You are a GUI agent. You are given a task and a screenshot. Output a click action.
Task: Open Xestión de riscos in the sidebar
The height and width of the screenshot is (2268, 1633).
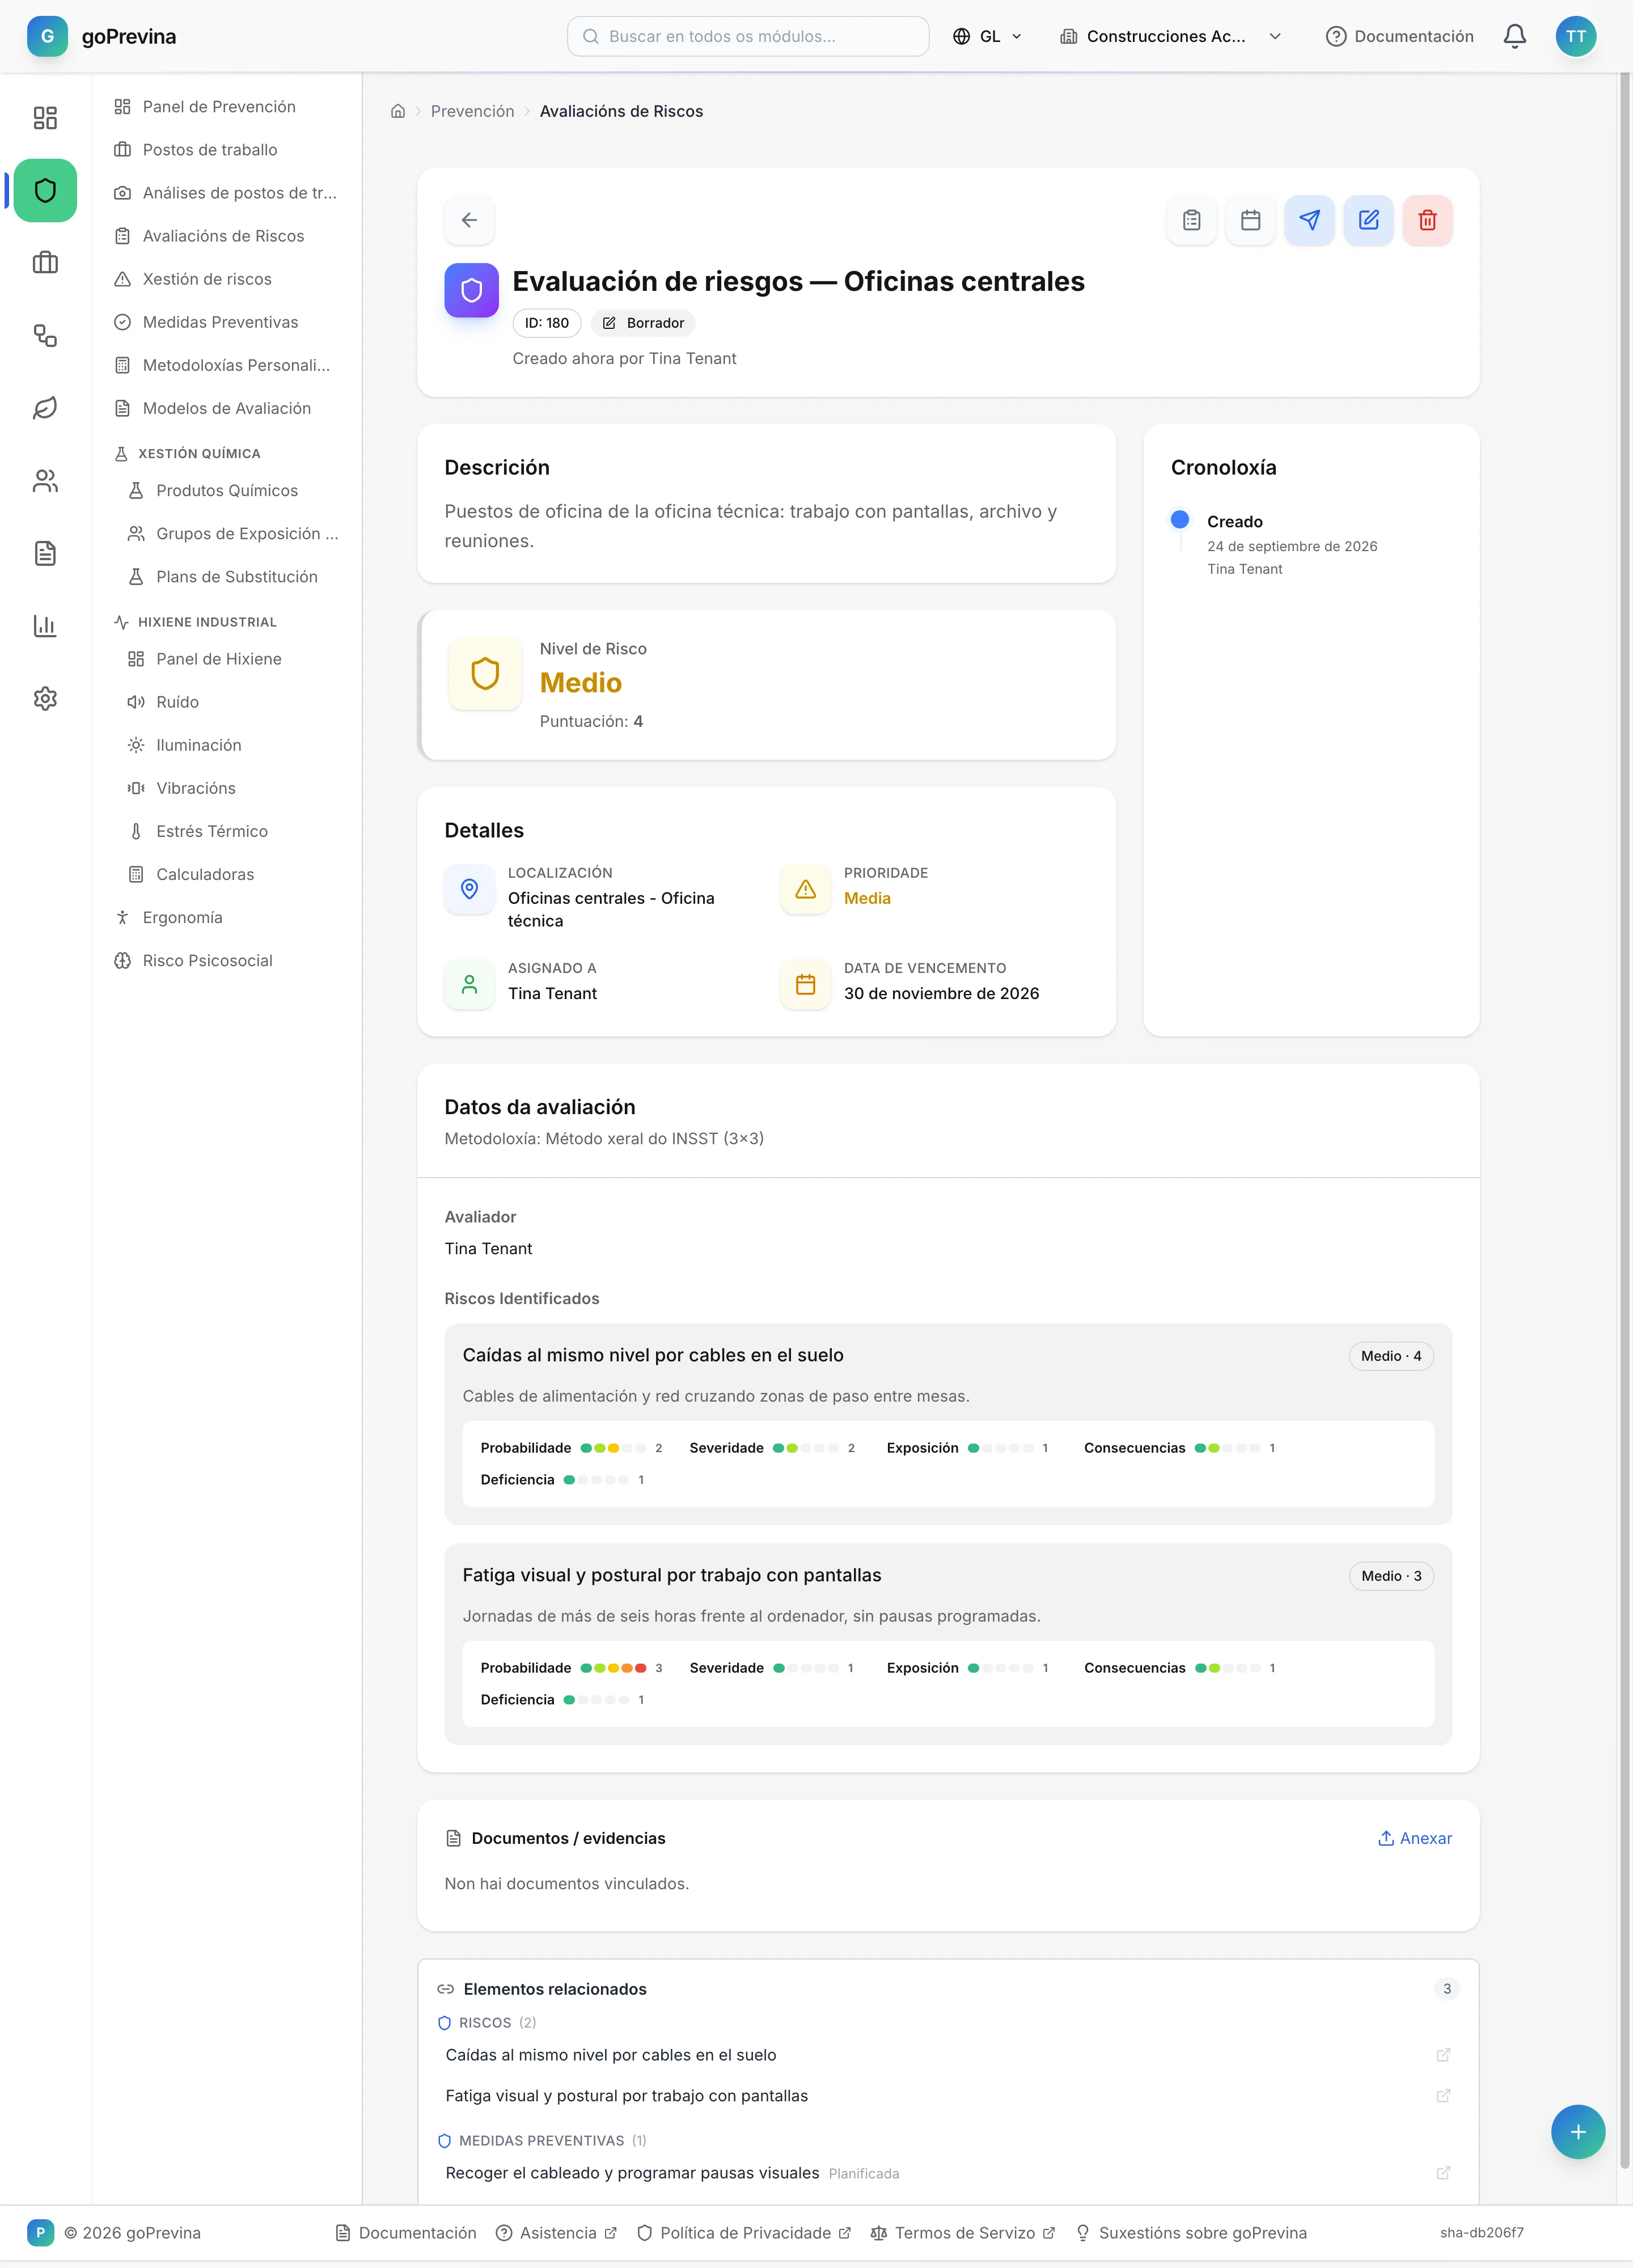226,279
